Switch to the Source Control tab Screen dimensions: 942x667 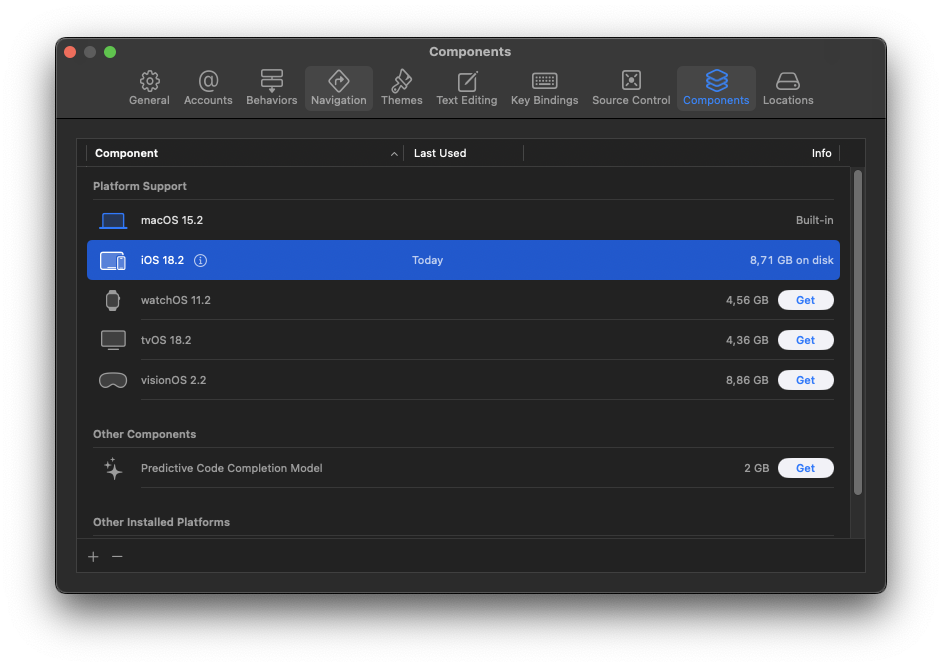tap(631, 88)
